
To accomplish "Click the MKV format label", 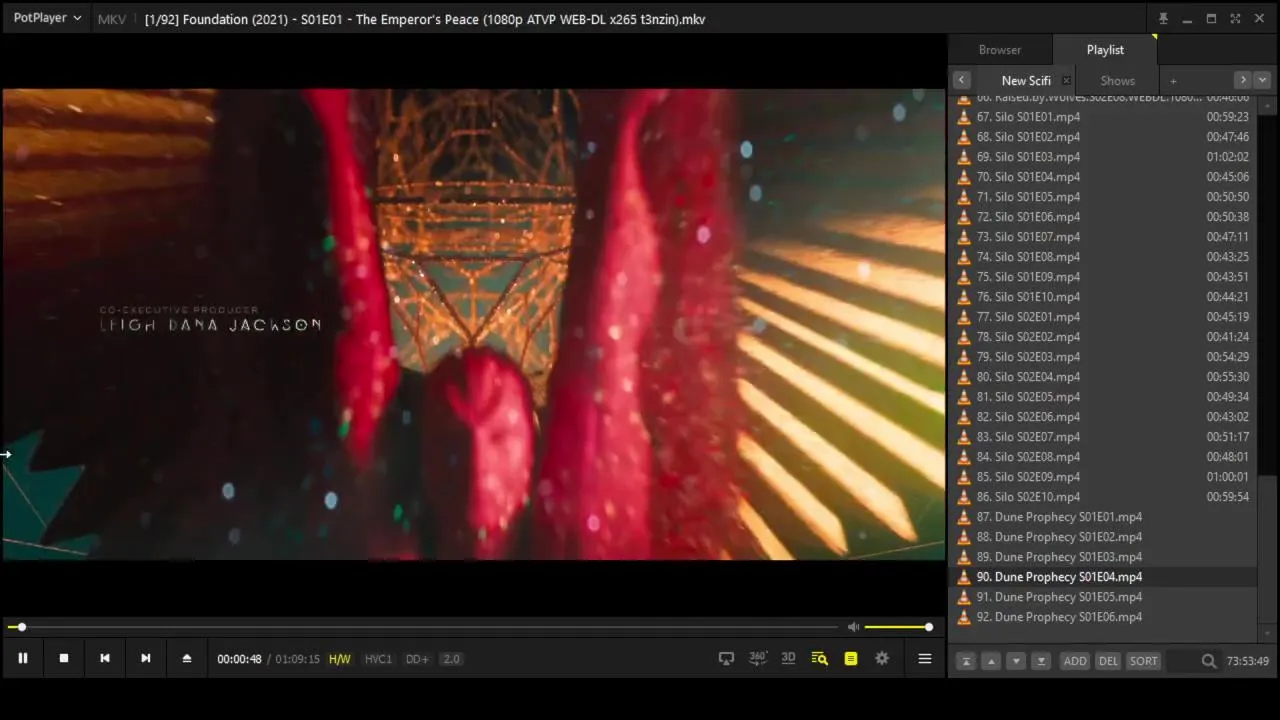I will click(x=112, y=19).
